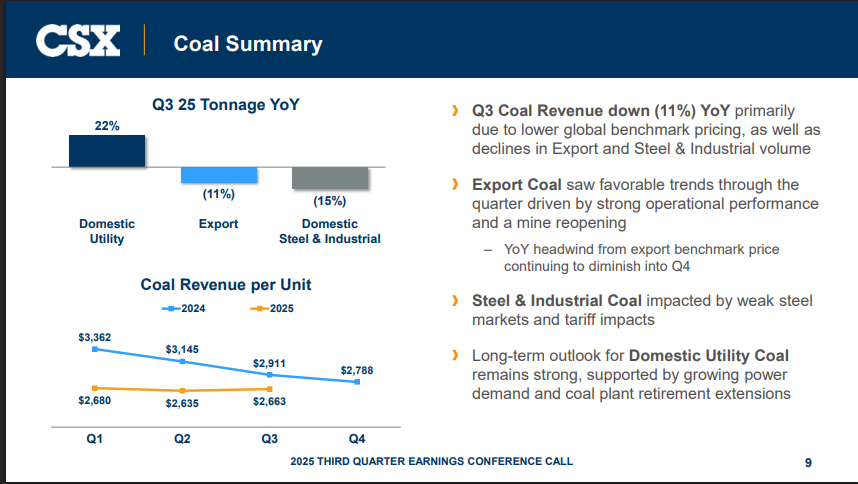The height and width of the screenshot is (484, 858).
Task: Click the CSX logo in the header
Action: pyautogui.click(x=78, y=42)
